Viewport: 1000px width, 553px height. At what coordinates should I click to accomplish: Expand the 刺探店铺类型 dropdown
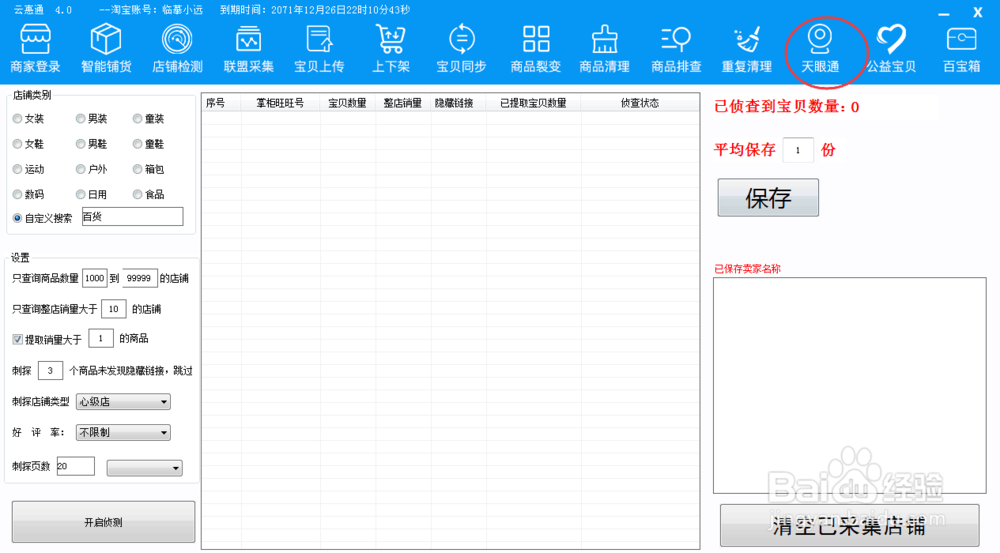[x=123, y=402]
